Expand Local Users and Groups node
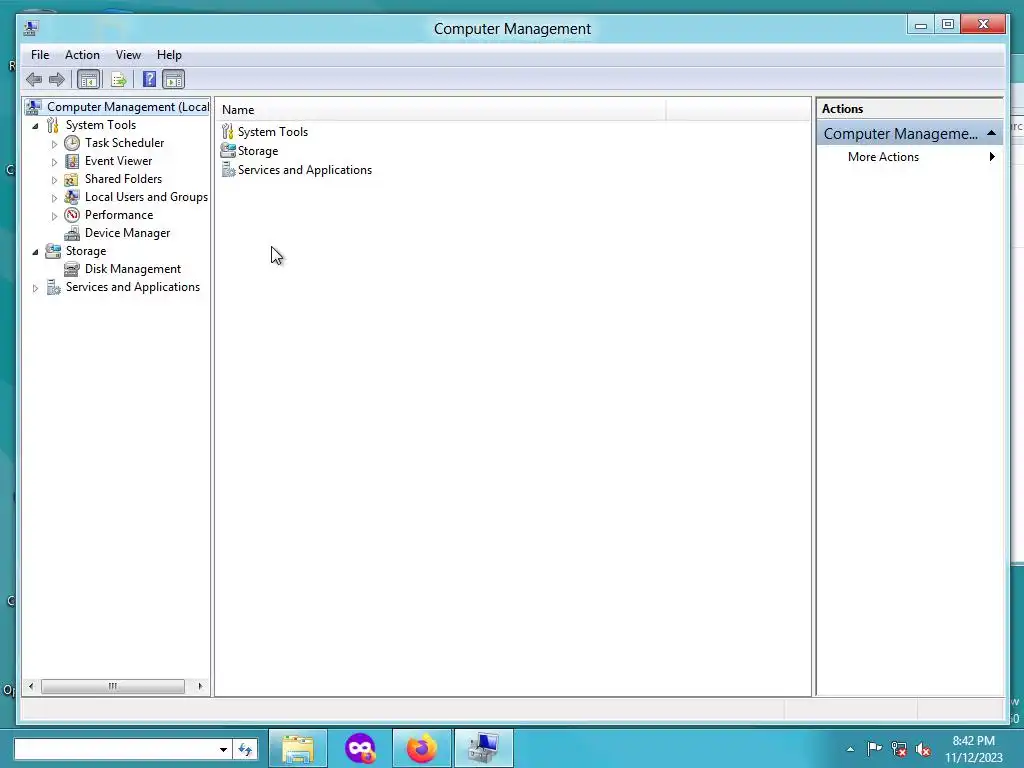This screenshot has width=1024, height=768. pos(54,197)
